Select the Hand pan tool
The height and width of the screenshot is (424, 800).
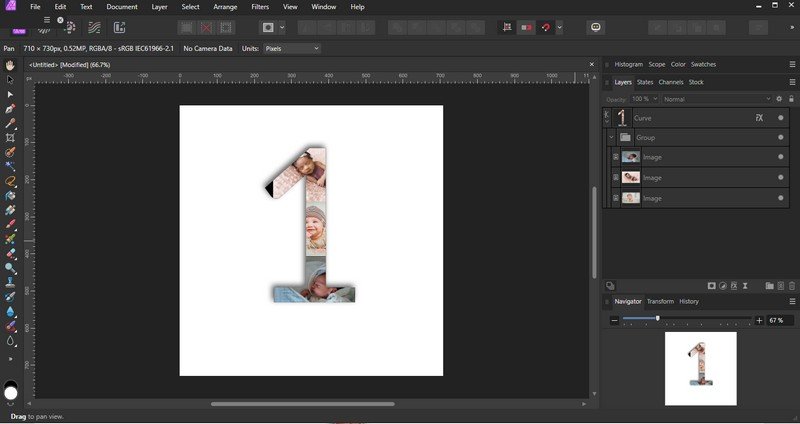pyautogui.click(x=11, y=66)
